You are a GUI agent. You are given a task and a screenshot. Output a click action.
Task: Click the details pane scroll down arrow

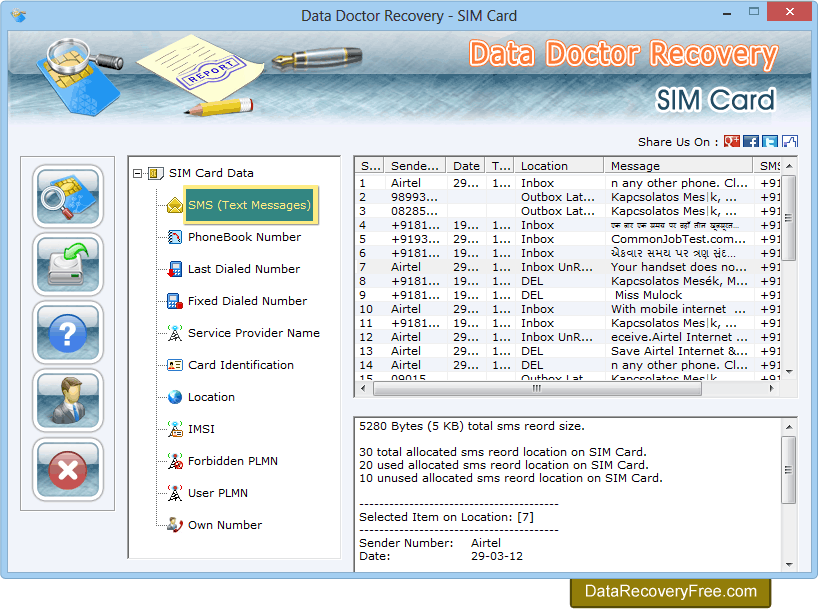coord(789,565)
